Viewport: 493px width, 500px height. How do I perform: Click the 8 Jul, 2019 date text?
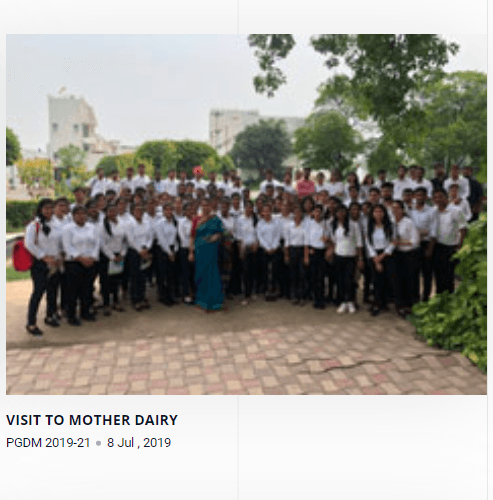(x=139, y=443)
